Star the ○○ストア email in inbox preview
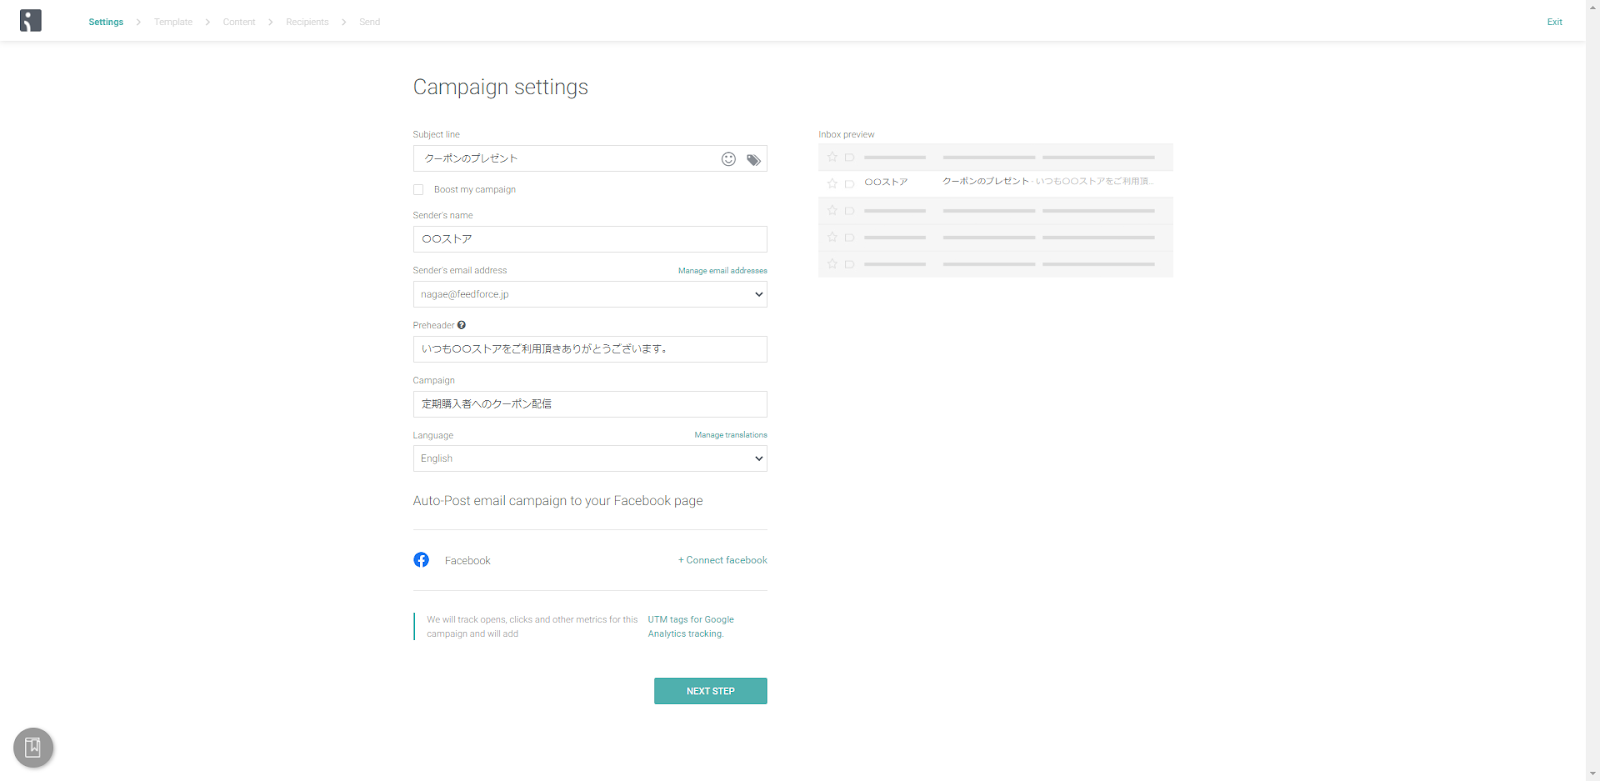 [832, 183]
